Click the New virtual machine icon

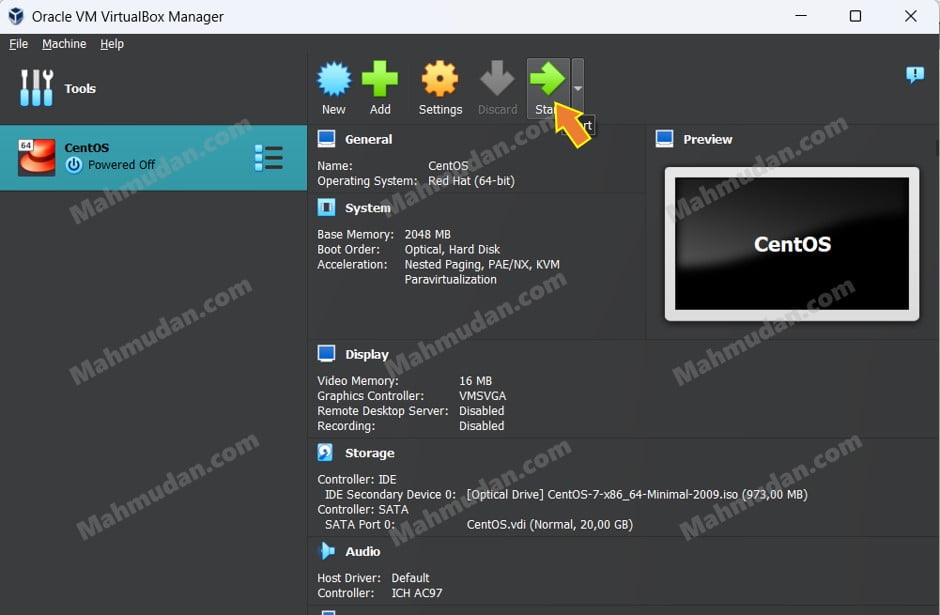tap(334, 79)
